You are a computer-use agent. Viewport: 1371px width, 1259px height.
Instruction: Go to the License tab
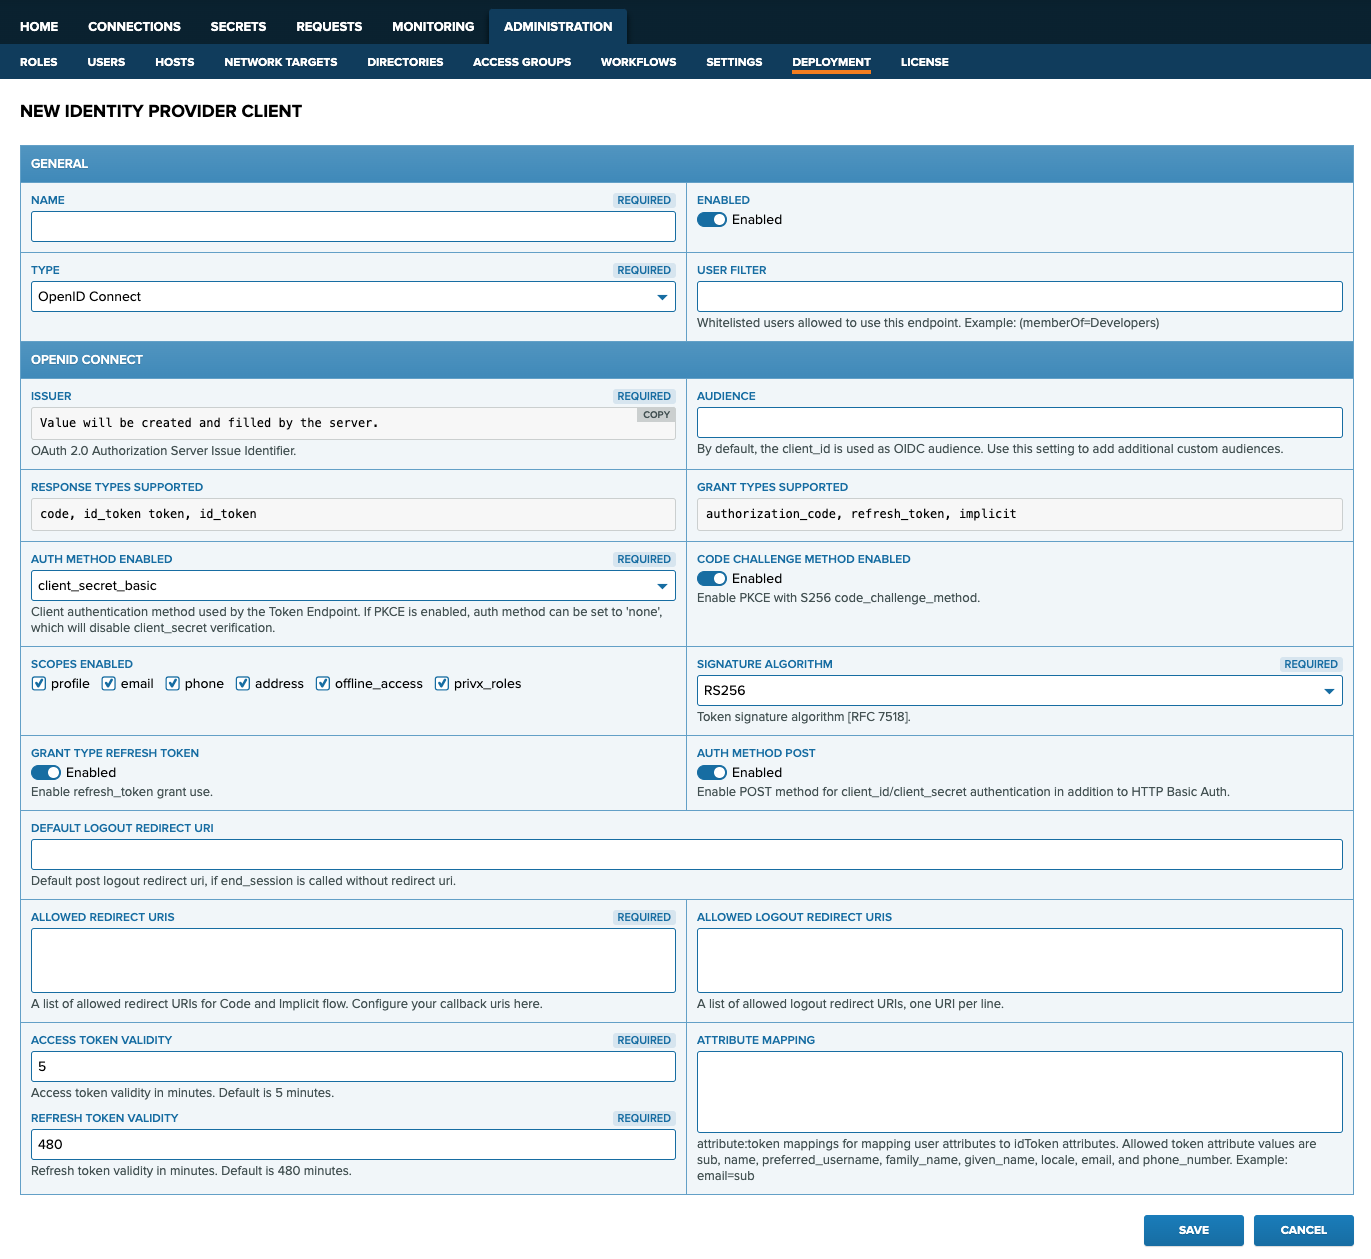coord(924,62)
